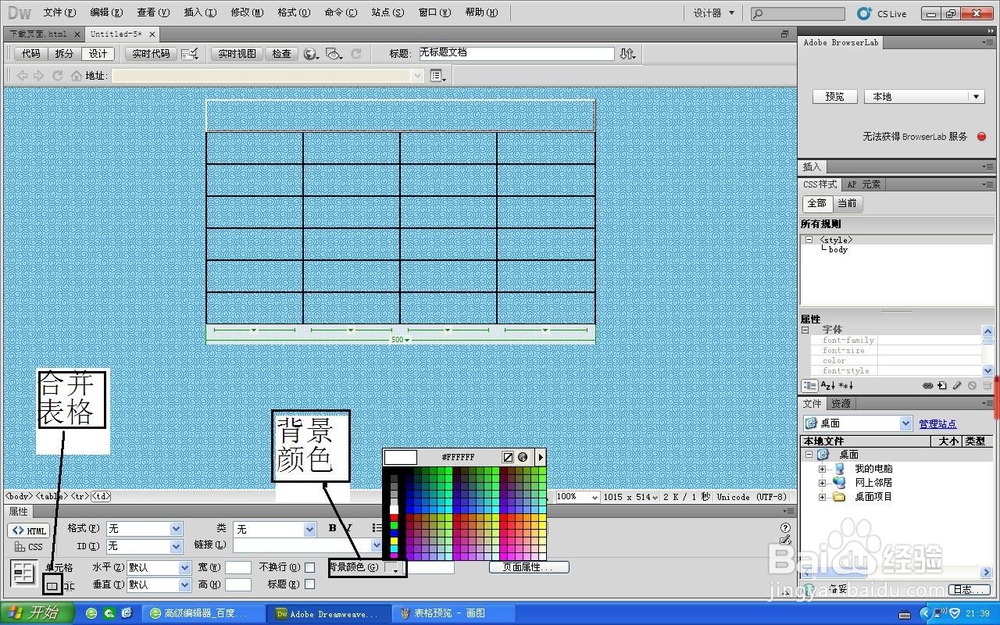Viewport: 1000px width, 625px height.
Task: Click the document title (标题) input field
Action: click(x=517, y=54)
